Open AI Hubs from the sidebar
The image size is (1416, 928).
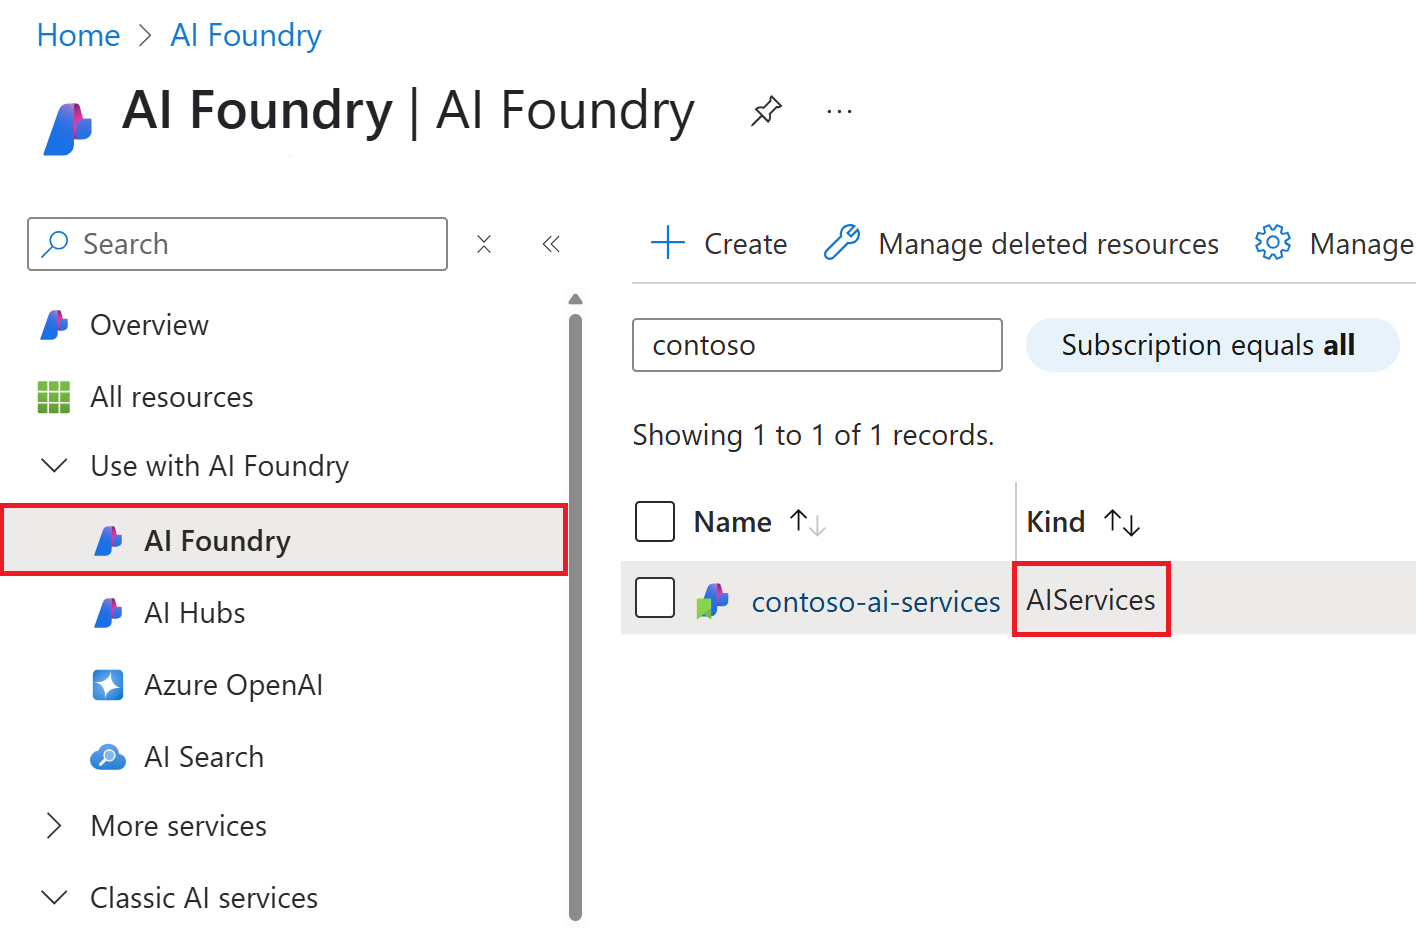coord(196,612)
